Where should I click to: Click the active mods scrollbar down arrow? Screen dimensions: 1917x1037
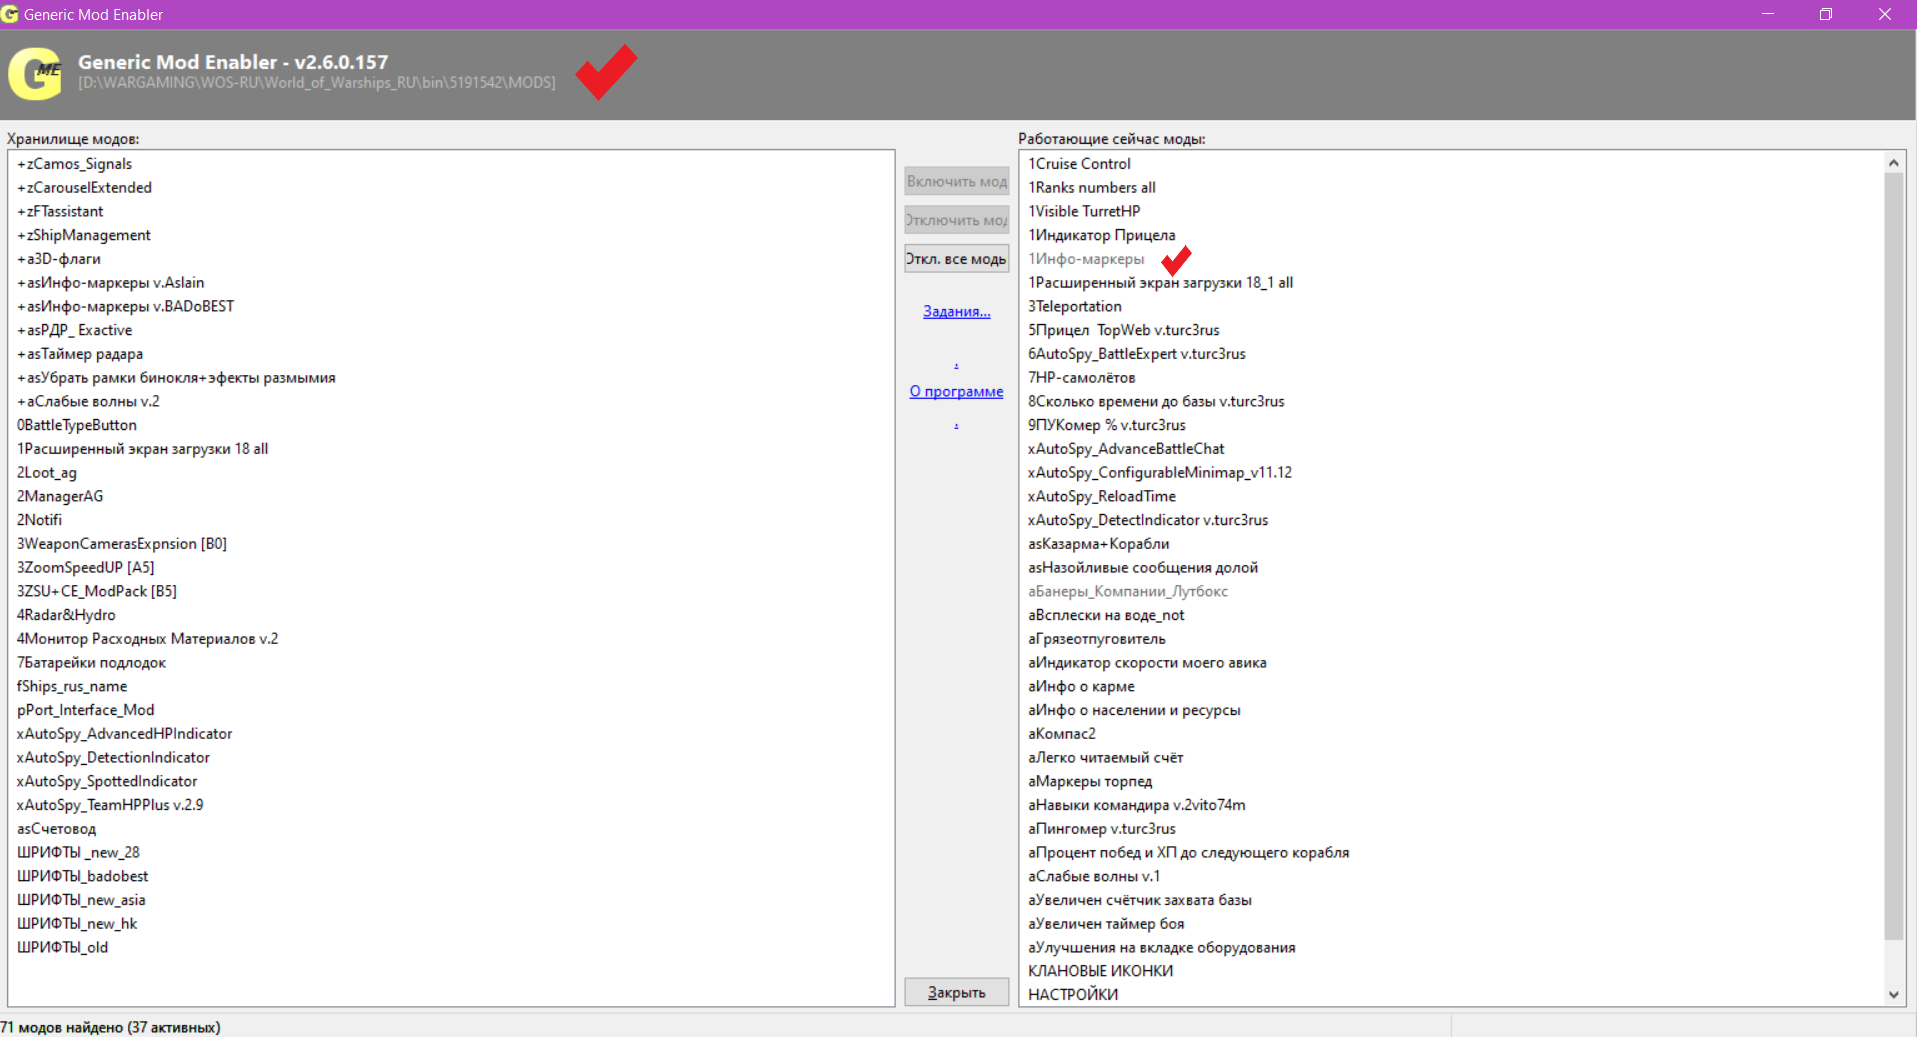point(1893,995)
